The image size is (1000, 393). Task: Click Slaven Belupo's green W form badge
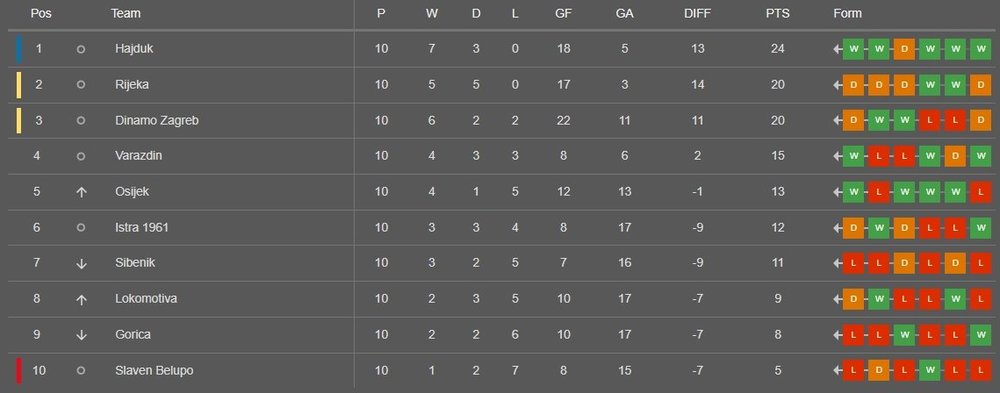tap(930, 371)
